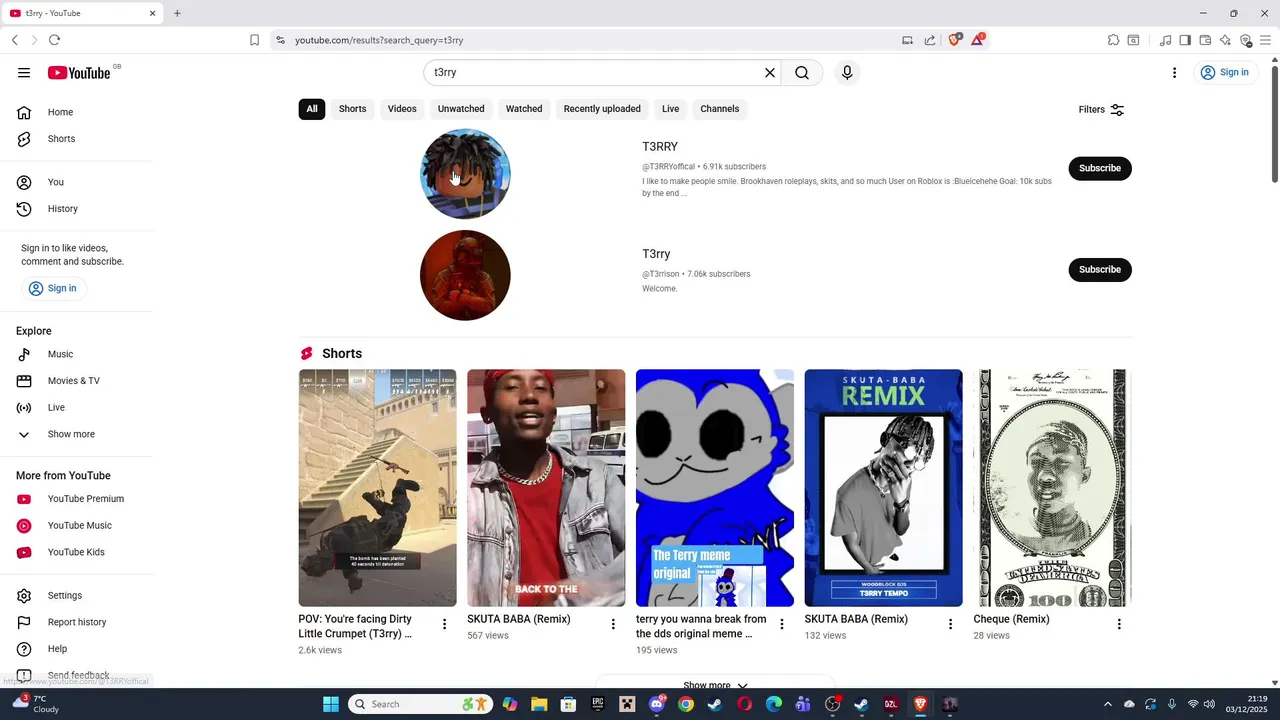1280x720 pixels.
Task: Select the Recently uploaded filter chip
Action: point(602,109)
